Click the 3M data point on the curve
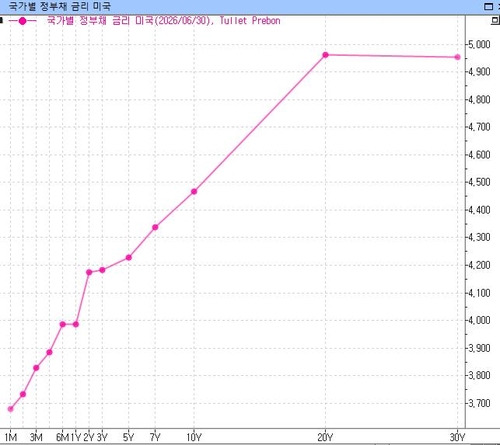Screen dimensions: 500x445 (36, 368)
